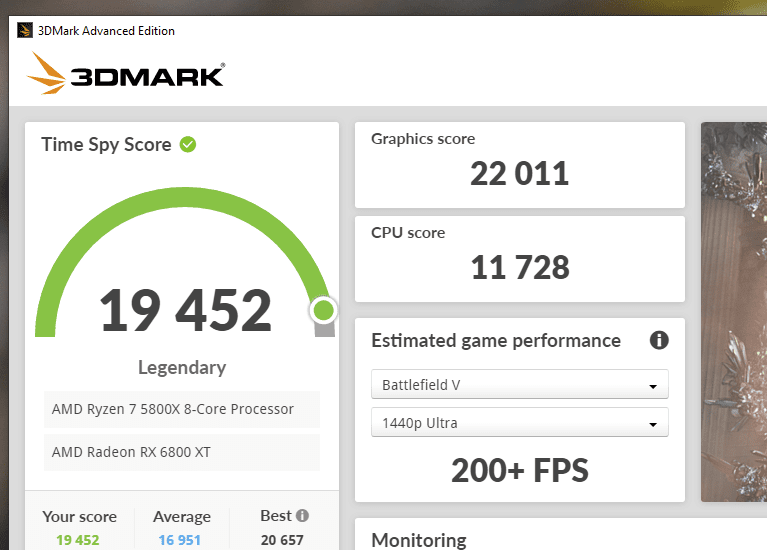Click the Estimated game performance heading

tap(496, 341)
